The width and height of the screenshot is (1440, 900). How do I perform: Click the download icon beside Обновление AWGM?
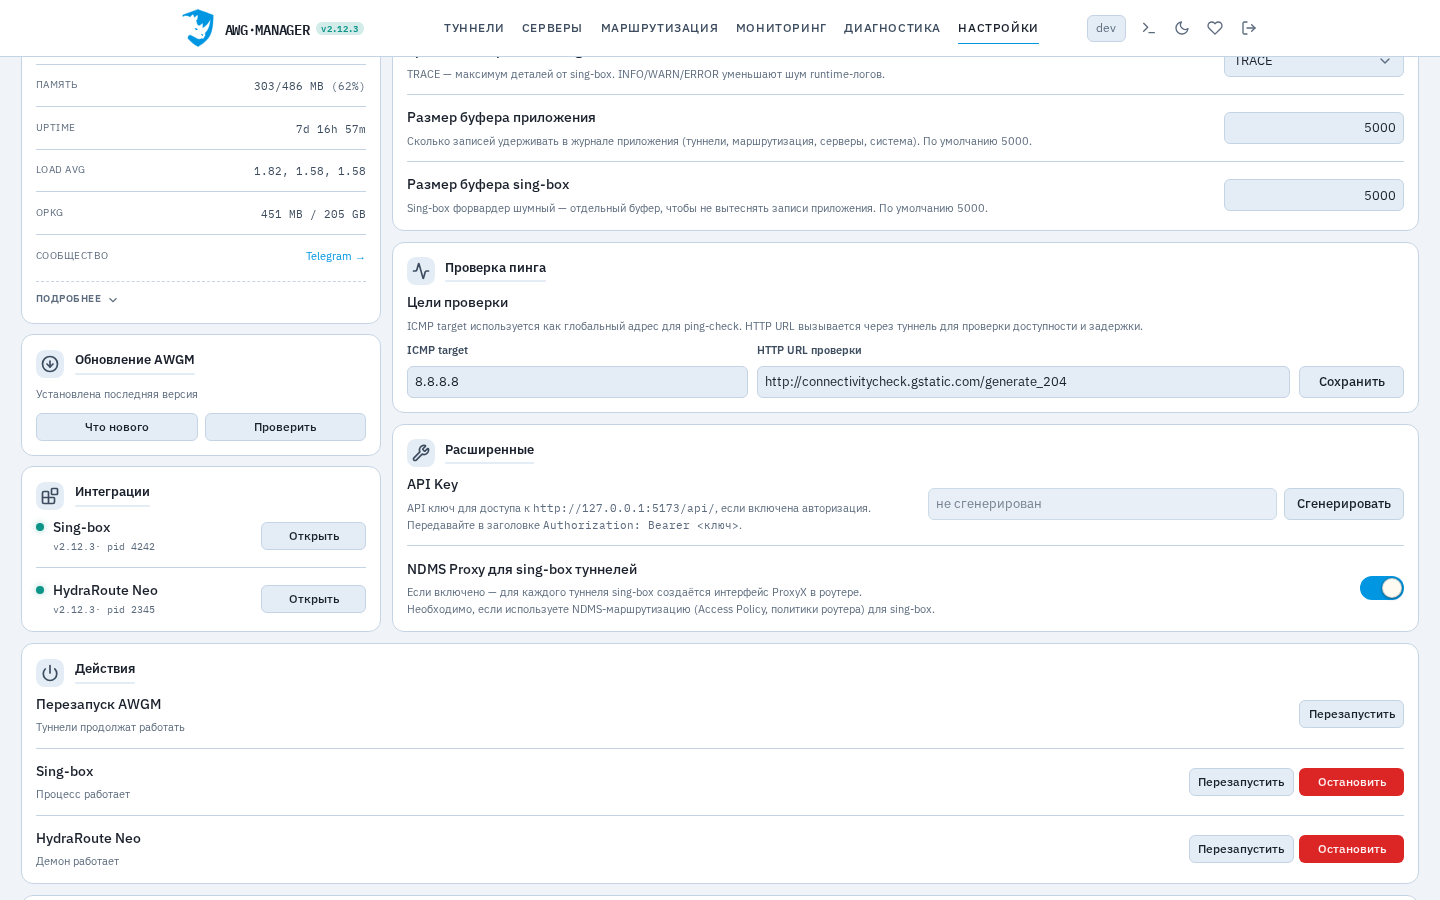(x=50, y=363)
